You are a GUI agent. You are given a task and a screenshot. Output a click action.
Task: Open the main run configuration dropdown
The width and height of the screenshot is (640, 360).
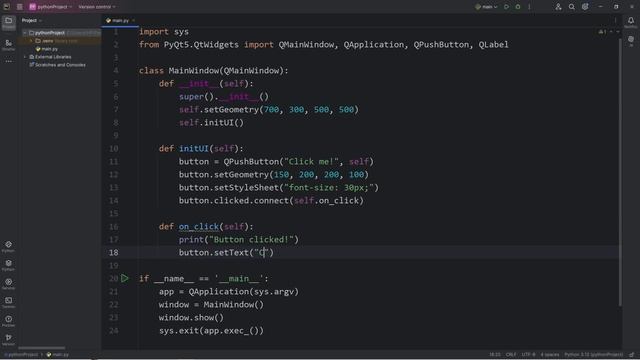tap(487, 7)
